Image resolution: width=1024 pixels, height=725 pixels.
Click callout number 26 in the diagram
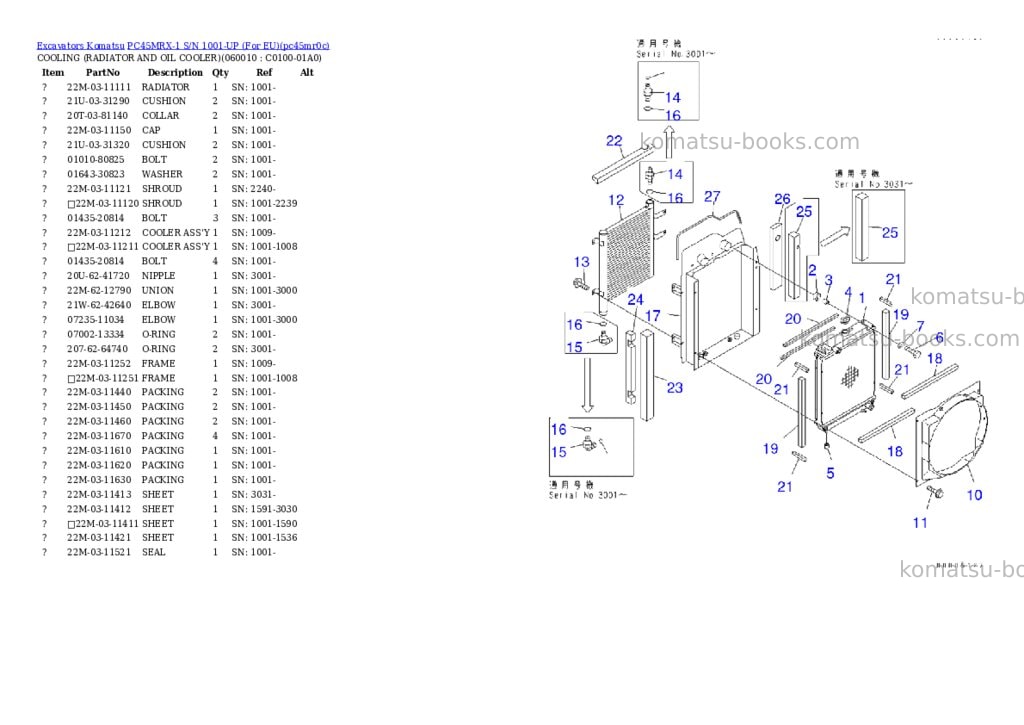[782, 199]
